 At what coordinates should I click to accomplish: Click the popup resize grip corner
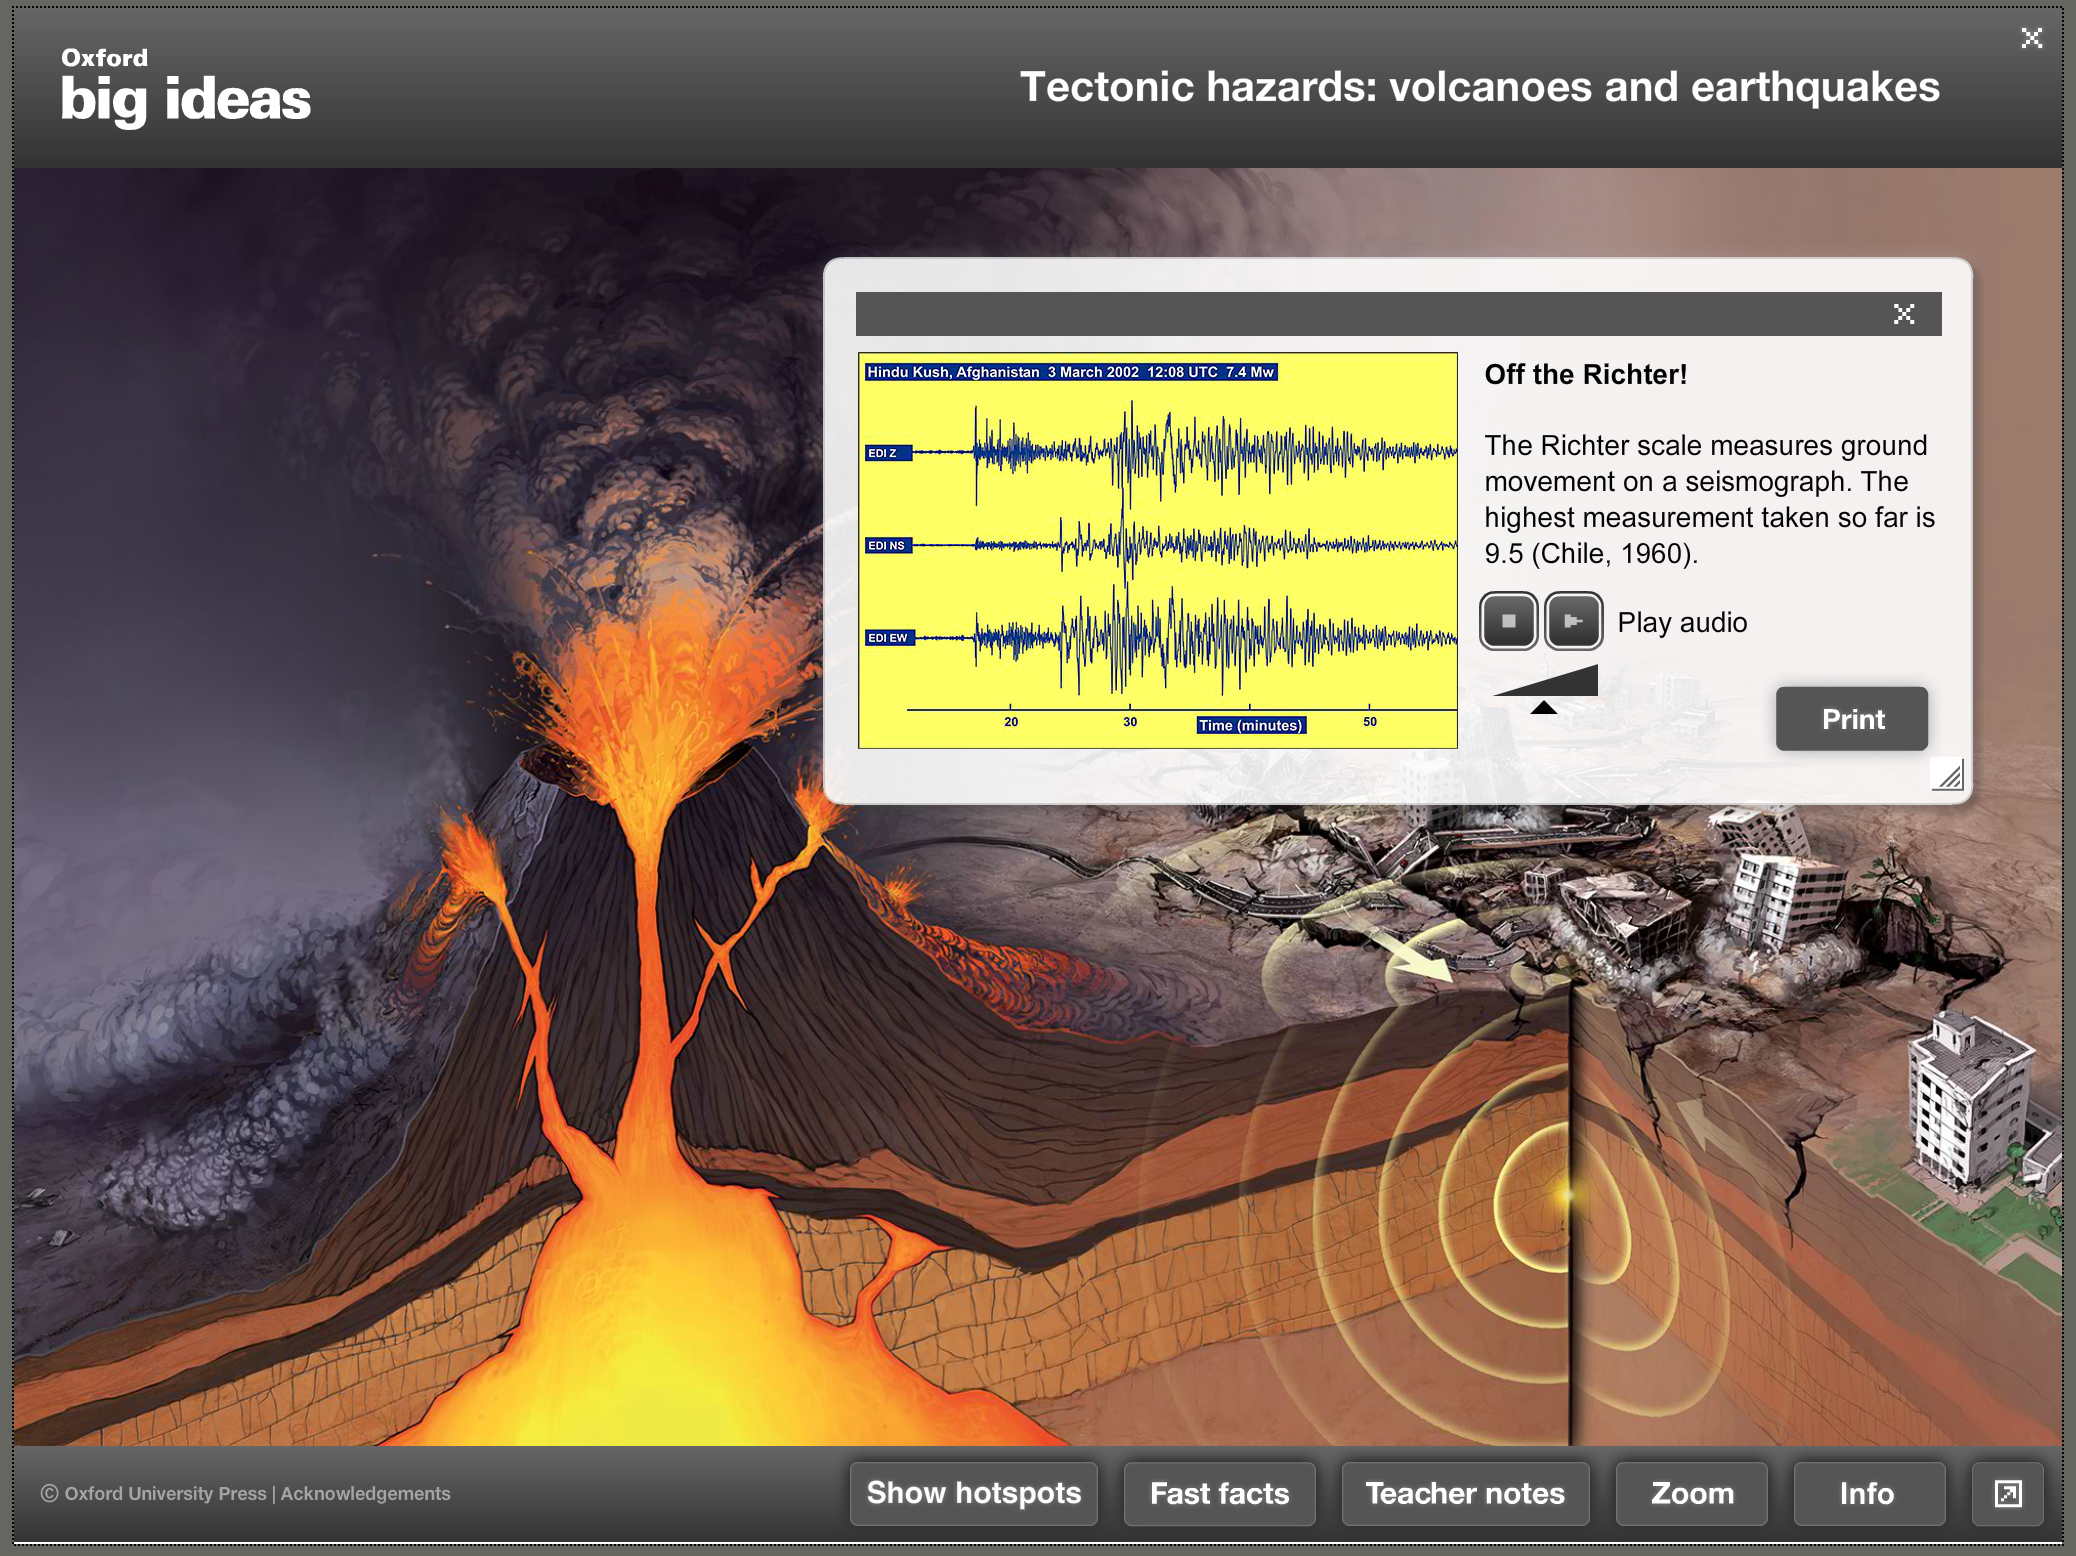(x=1948, y=775)
